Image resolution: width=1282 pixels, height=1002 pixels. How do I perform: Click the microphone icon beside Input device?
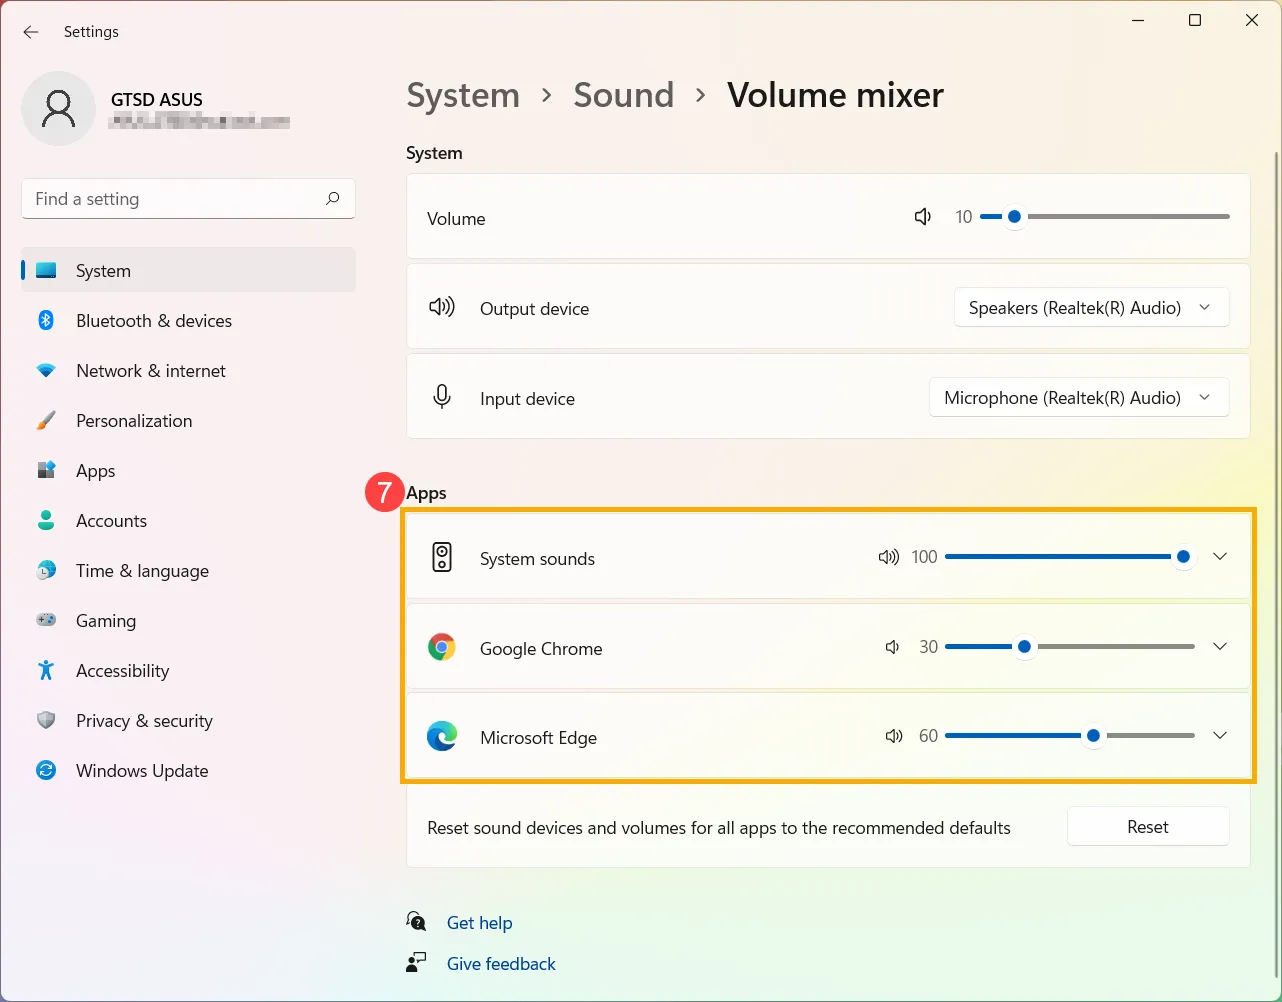tap(441, 396)
